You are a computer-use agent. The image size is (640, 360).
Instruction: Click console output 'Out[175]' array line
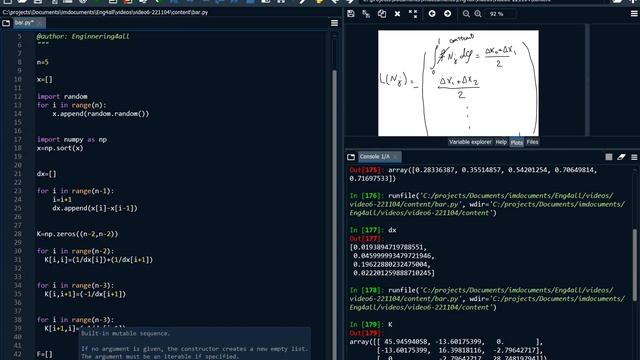[473, 170]
